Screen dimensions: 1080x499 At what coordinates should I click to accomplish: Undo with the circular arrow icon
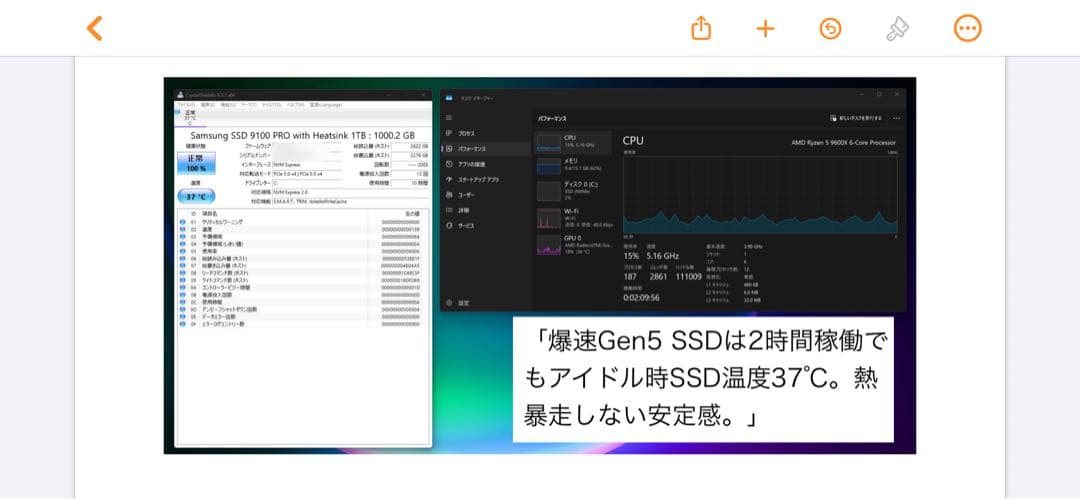coord(830,28)
